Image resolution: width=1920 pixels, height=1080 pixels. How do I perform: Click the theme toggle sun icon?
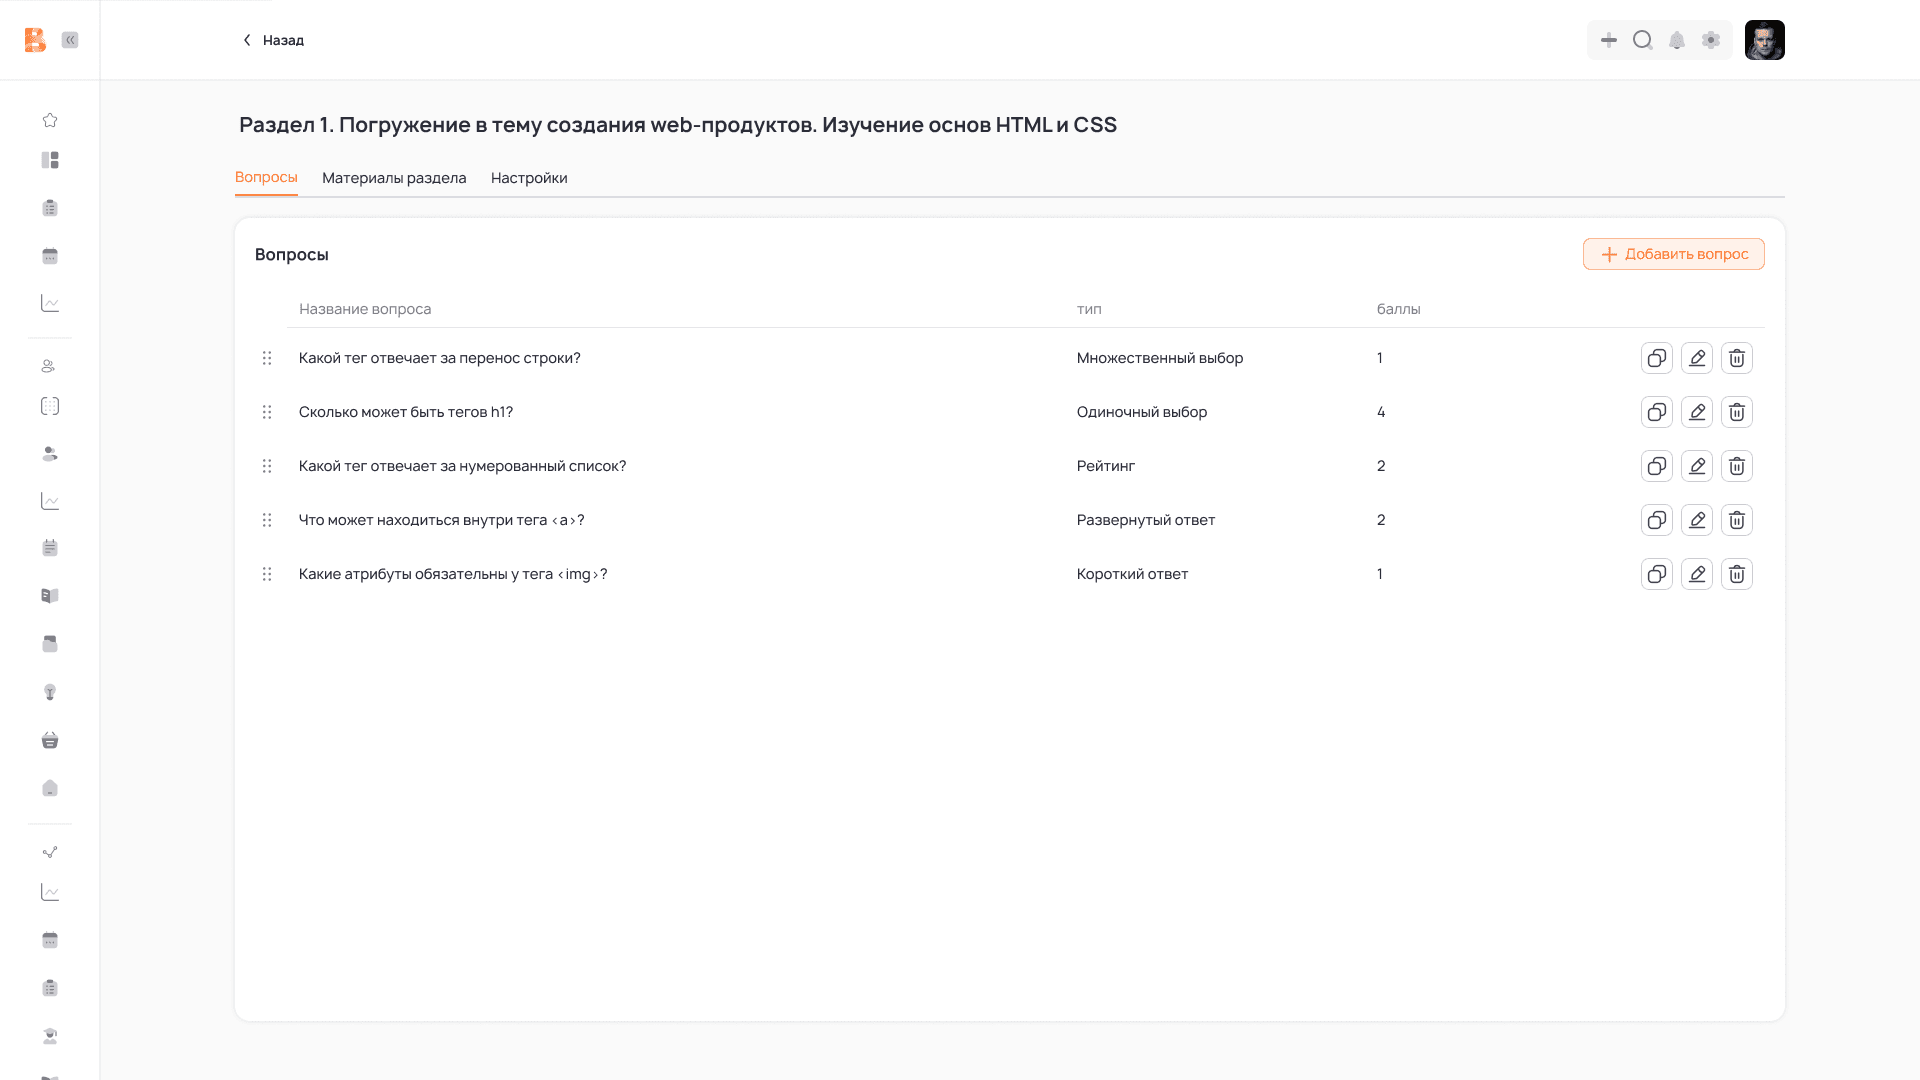point(1711,40)
